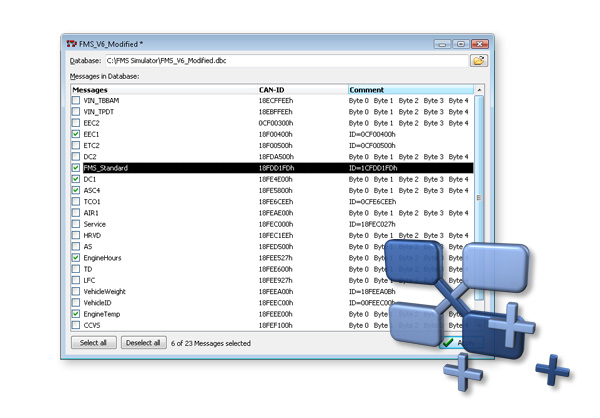Screen dimensions: 600x418
Task: Check the TCO1 message checkbox
Action: 76,201
